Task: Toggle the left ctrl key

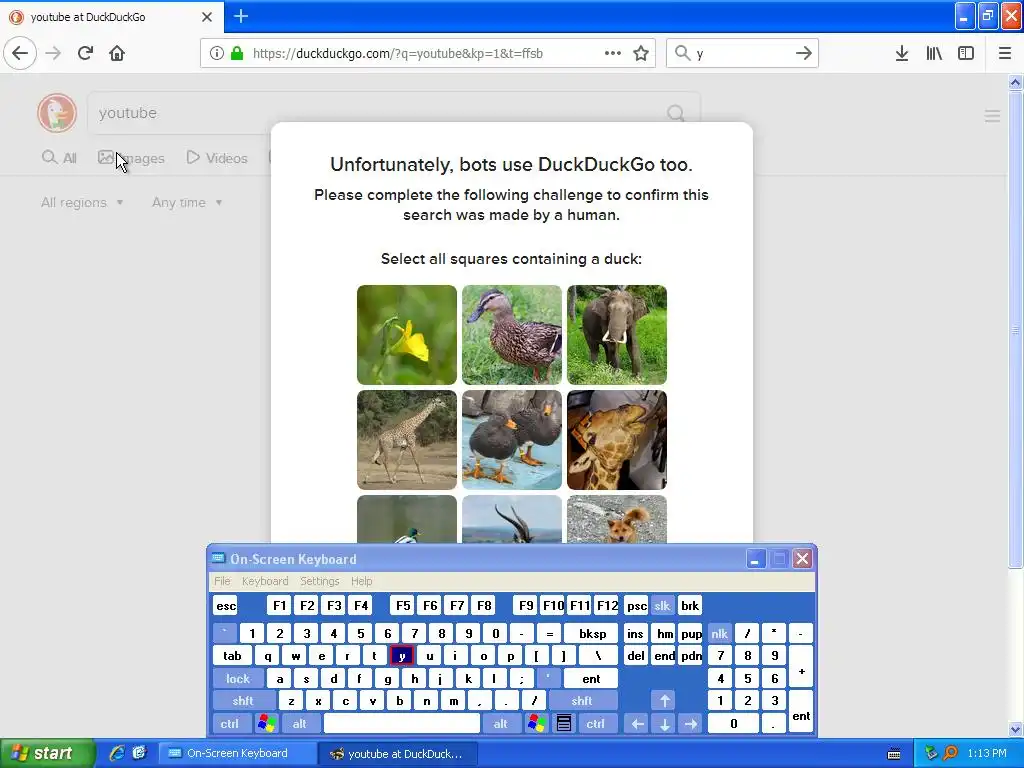Action: [230, 724]
